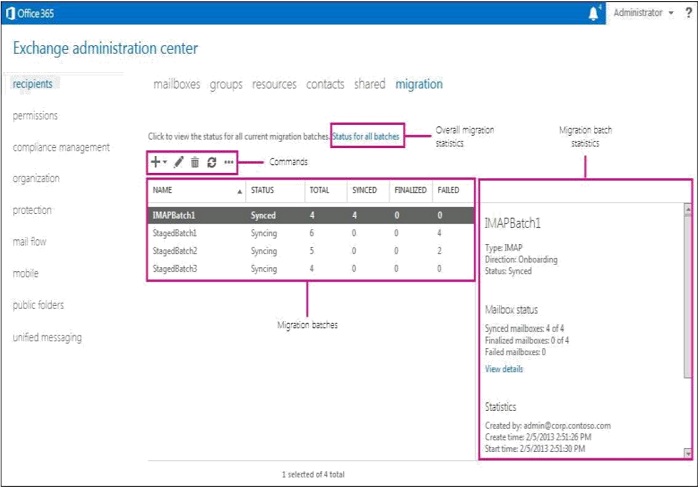
Task: Click the '1 selected of 4 total' footer
Action: [x=313, y=475]
